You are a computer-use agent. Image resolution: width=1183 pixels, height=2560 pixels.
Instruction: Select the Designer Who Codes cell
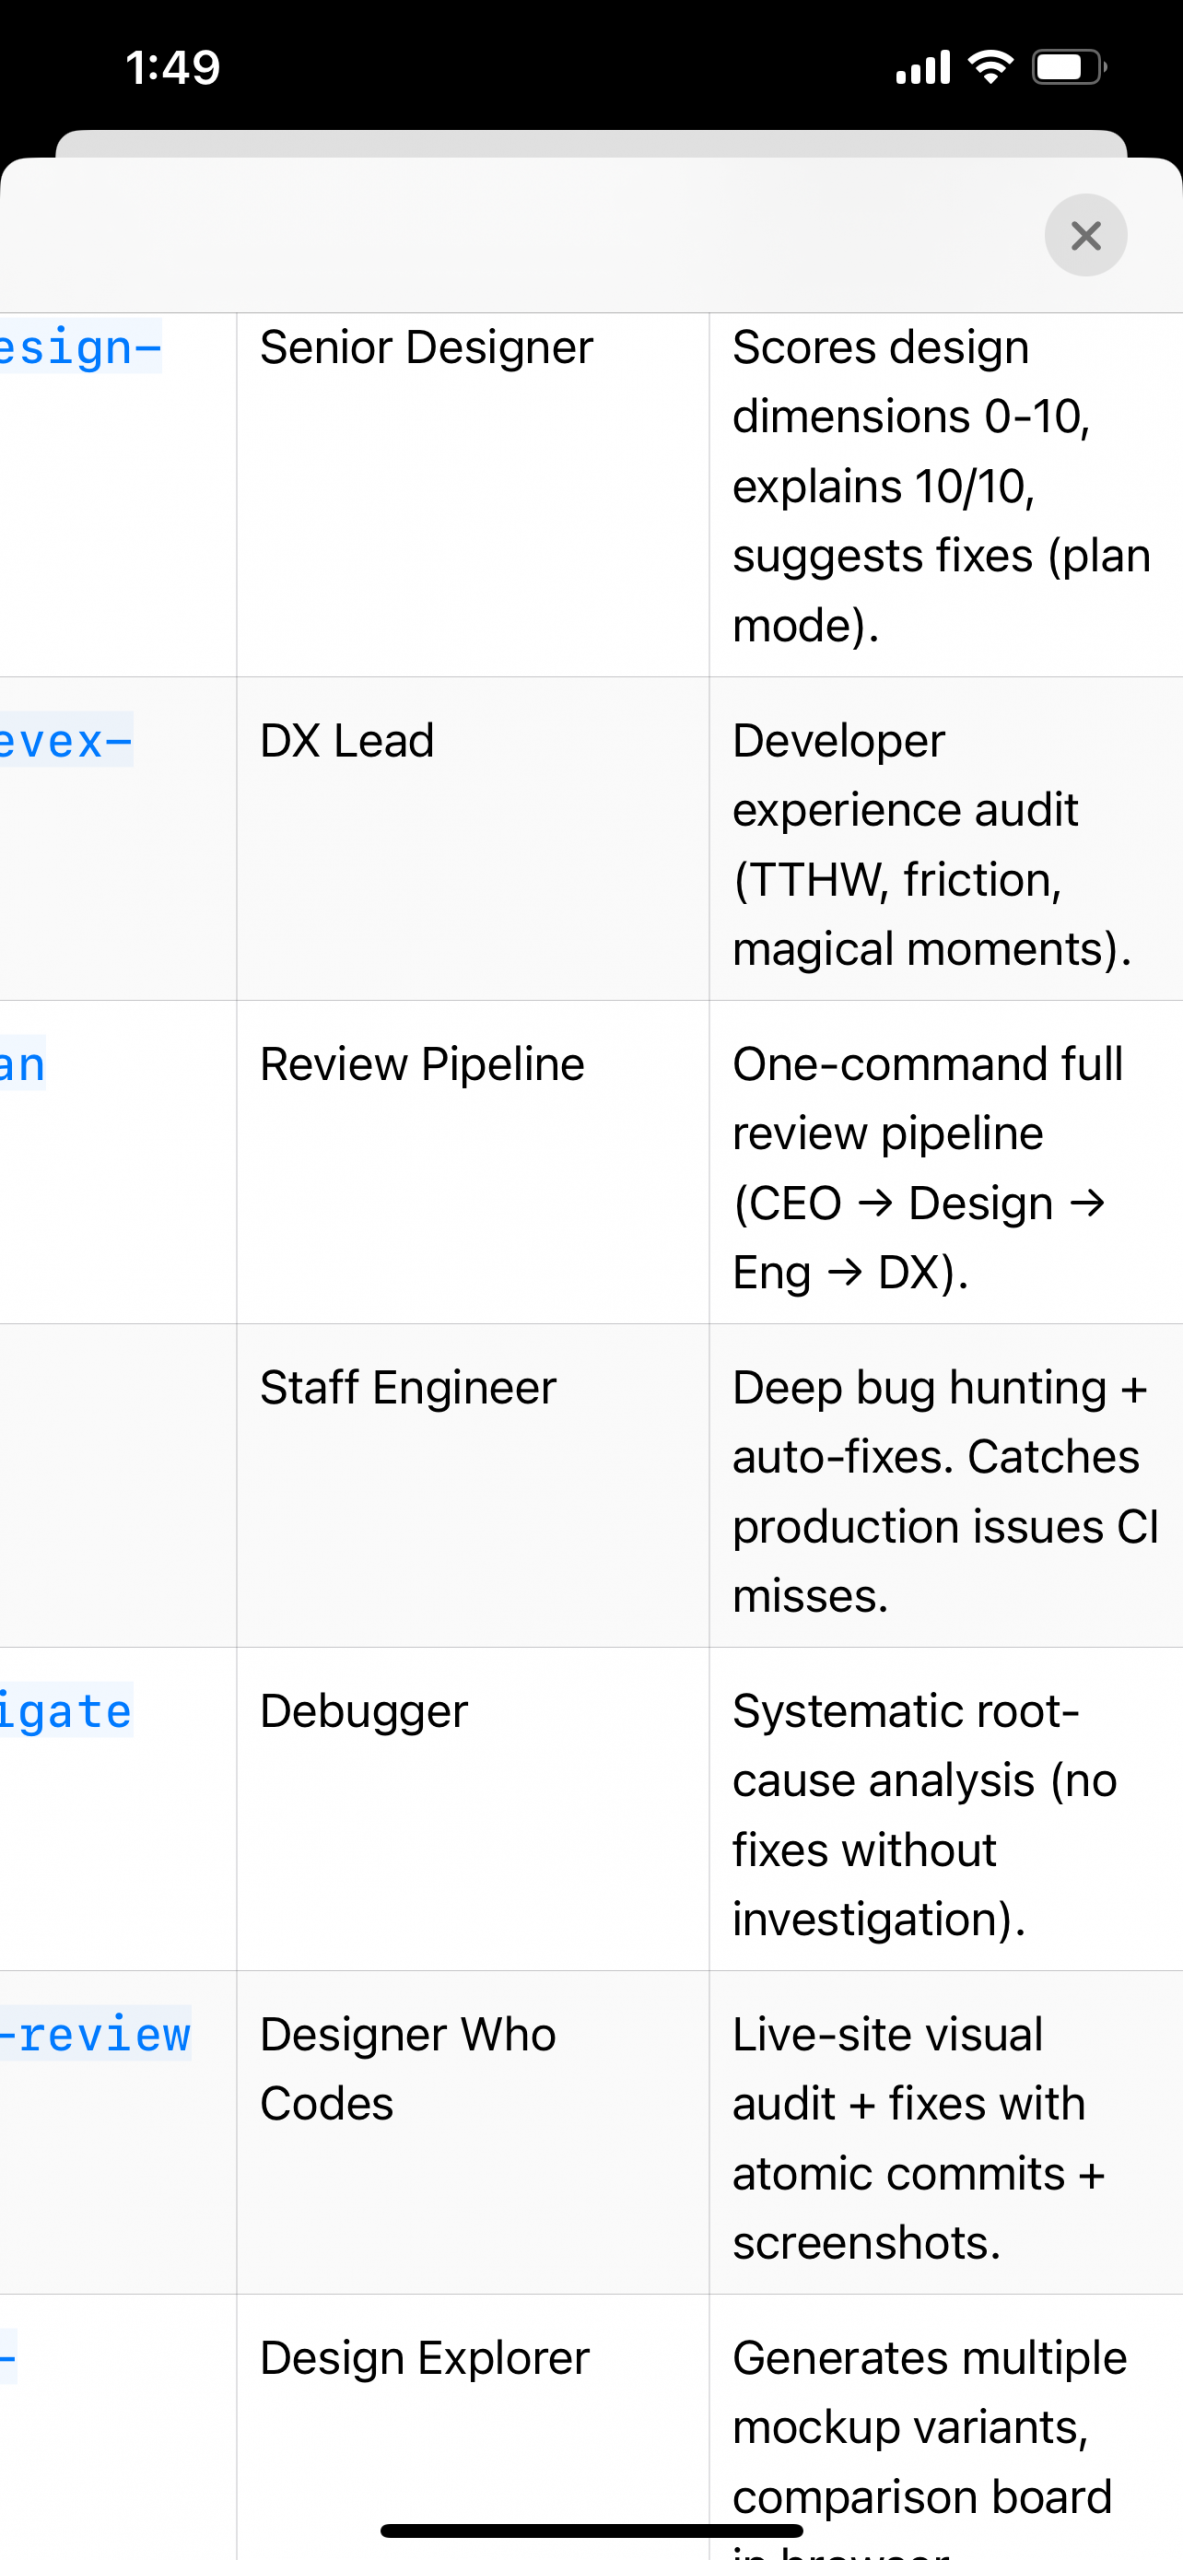[x=472, y=2132]
